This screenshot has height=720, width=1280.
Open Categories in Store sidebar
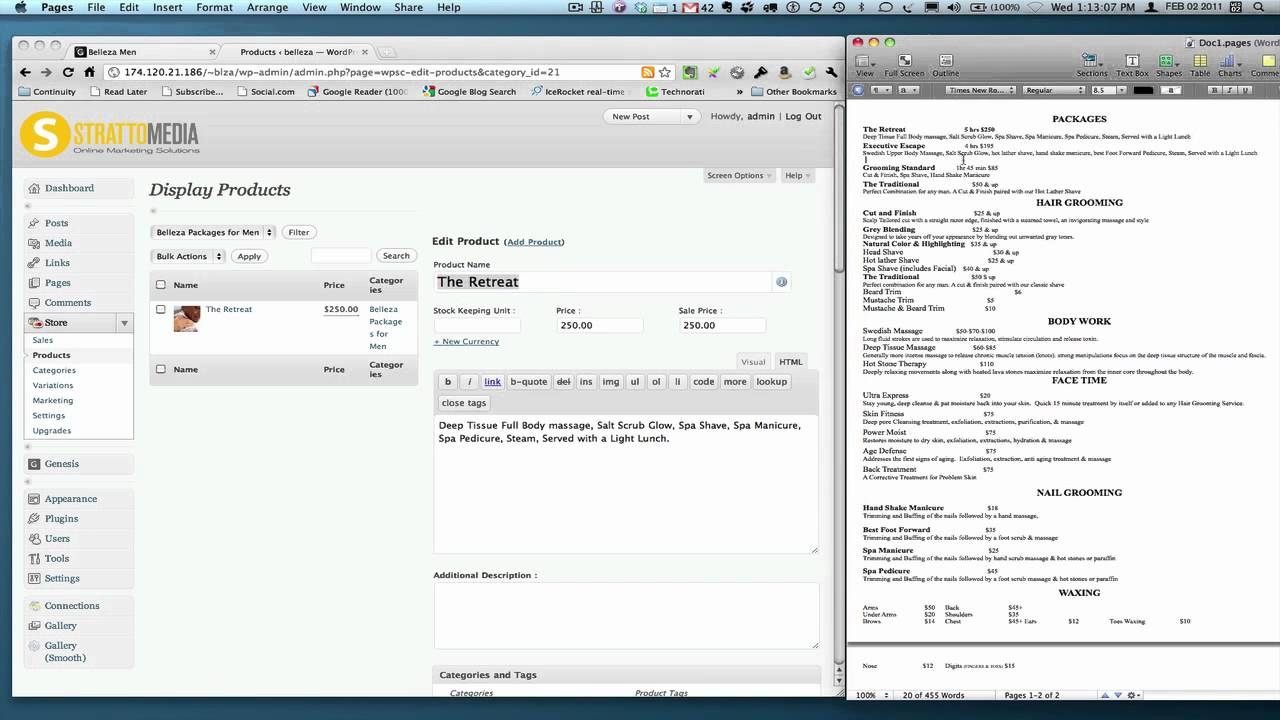click(54, 370)
